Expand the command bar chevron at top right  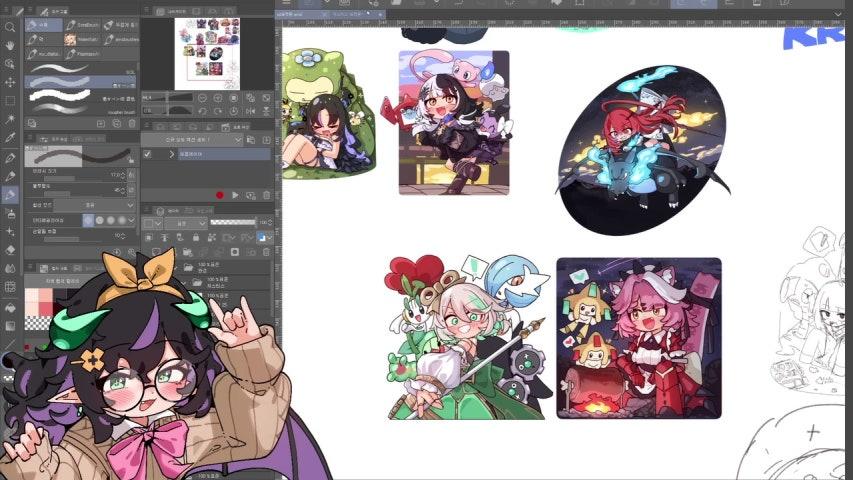point(839,15)
